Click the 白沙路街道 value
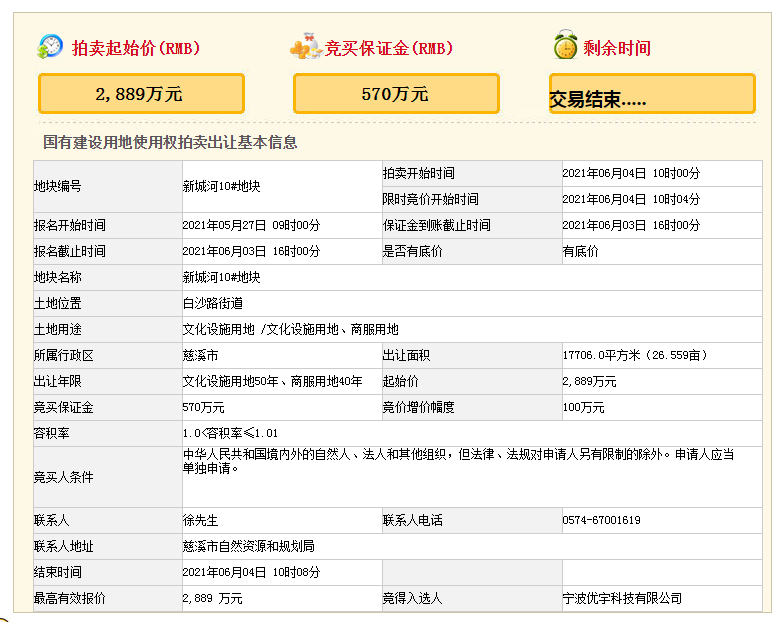Screen dimensions: 782x622 212,303
